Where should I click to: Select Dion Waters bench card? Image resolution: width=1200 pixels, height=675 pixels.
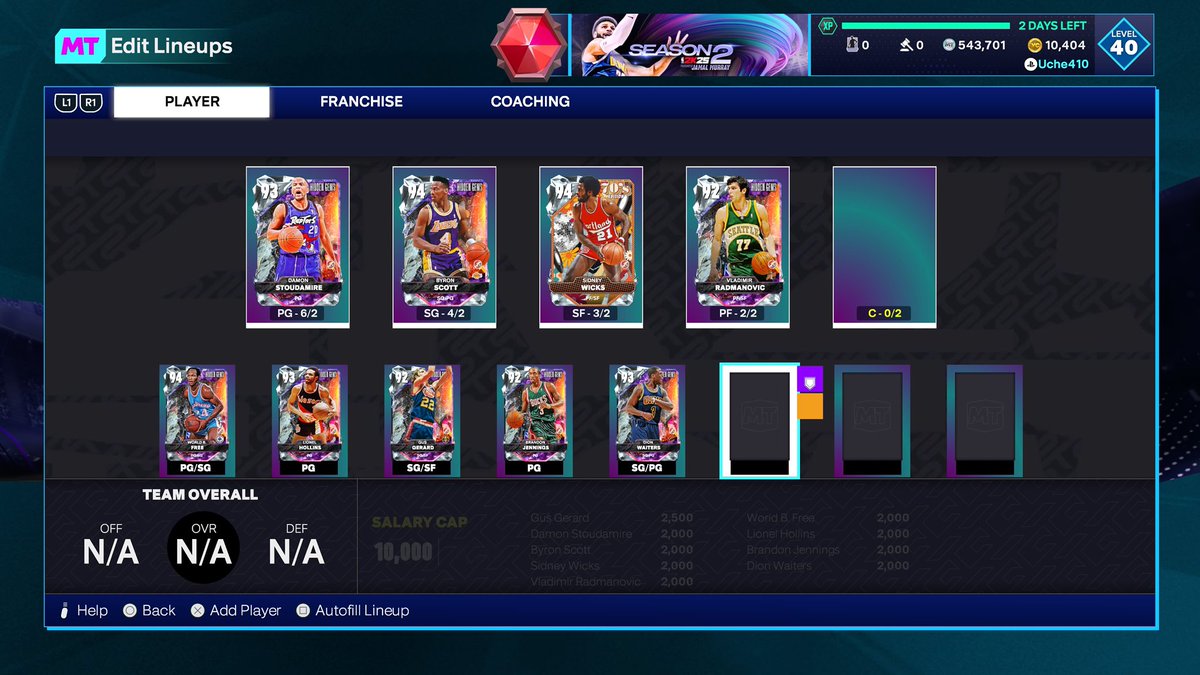pos(648,421)
